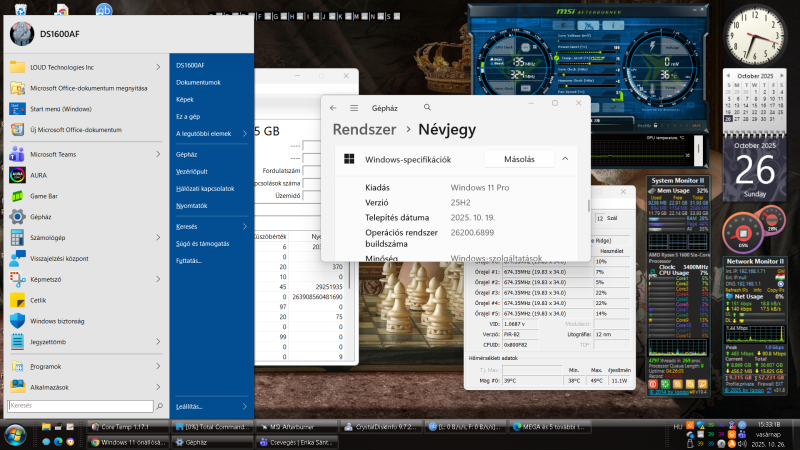The width and height of the screenshot is (800, 450).
Task: Expand Programok submenu arrow
Action: pyautogui.click(x=158, y=366)
